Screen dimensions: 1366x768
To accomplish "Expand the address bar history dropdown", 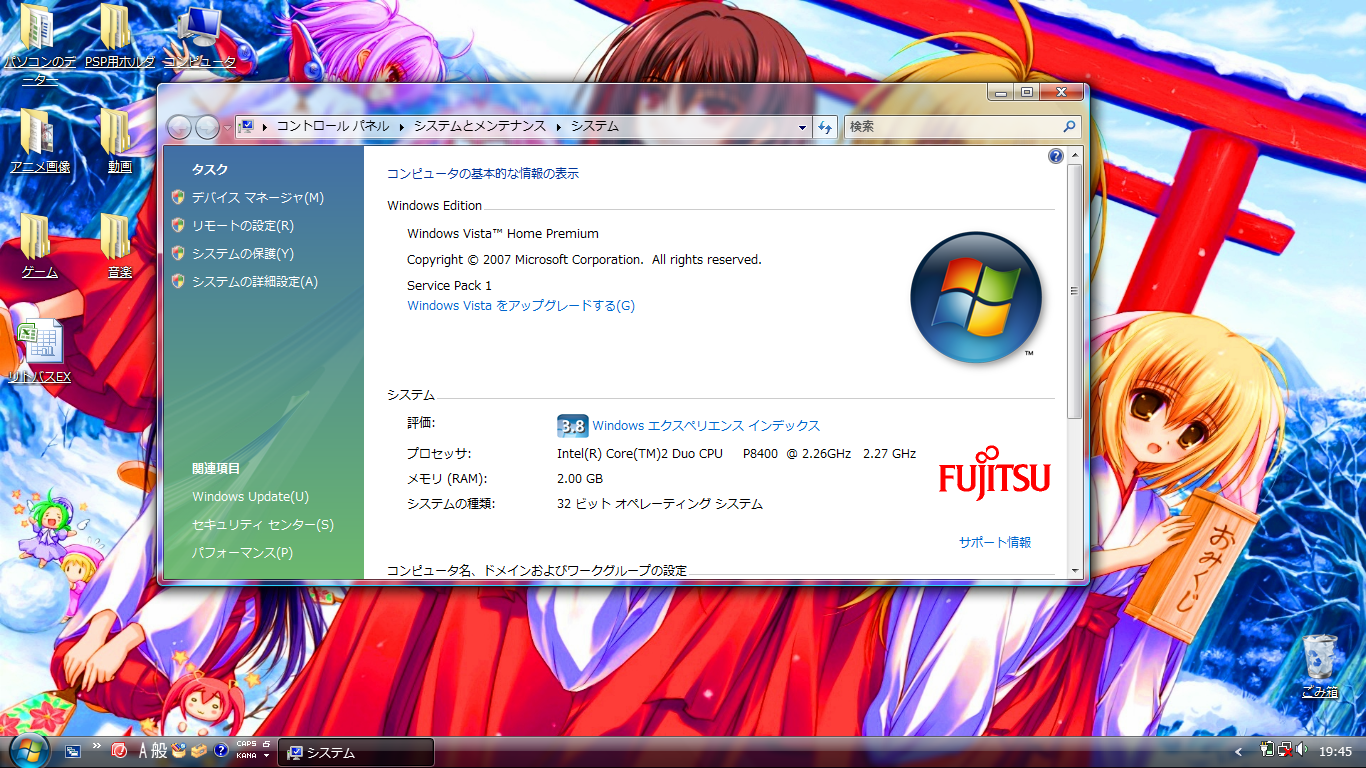I will point(802,127).
